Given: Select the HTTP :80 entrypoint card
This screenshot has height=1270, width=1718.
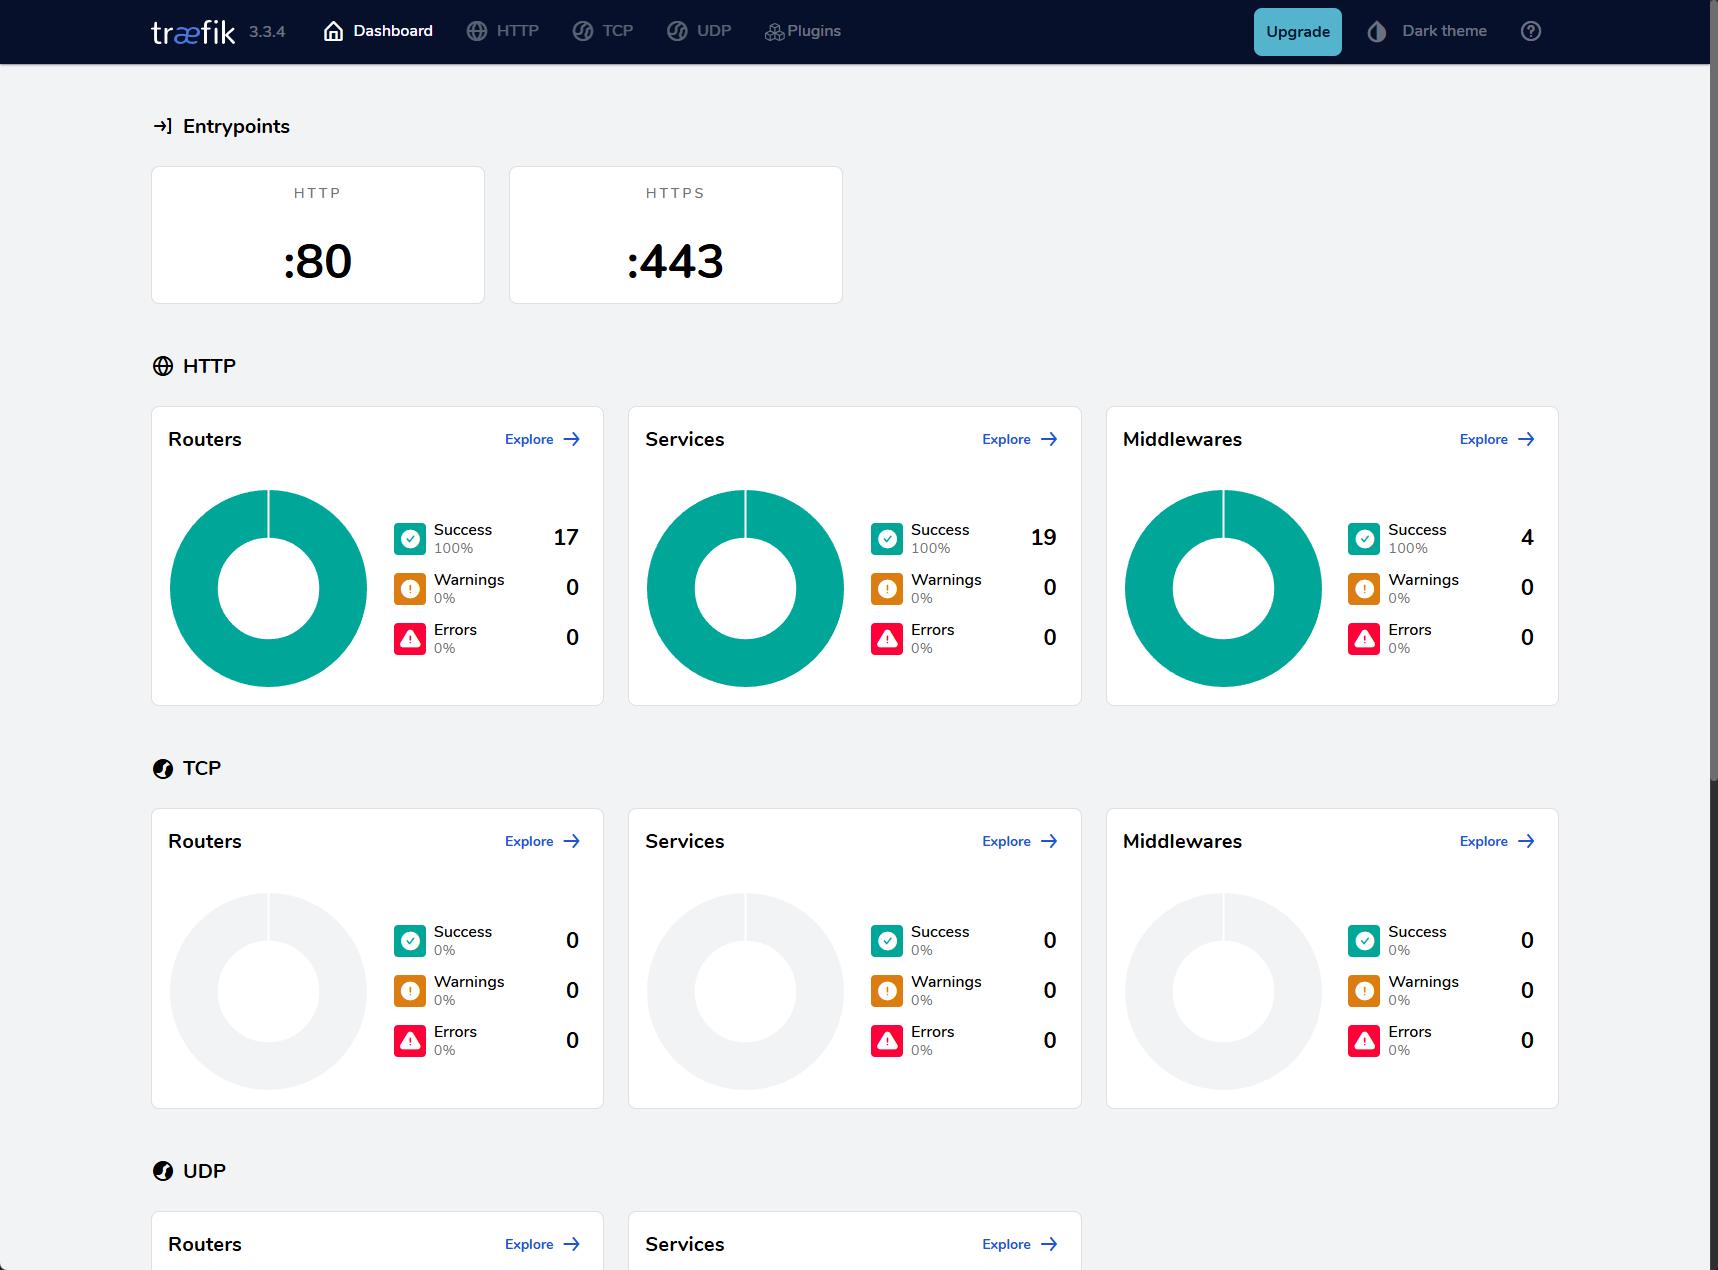Looking at the screenshot, I should tap(318, 235).
